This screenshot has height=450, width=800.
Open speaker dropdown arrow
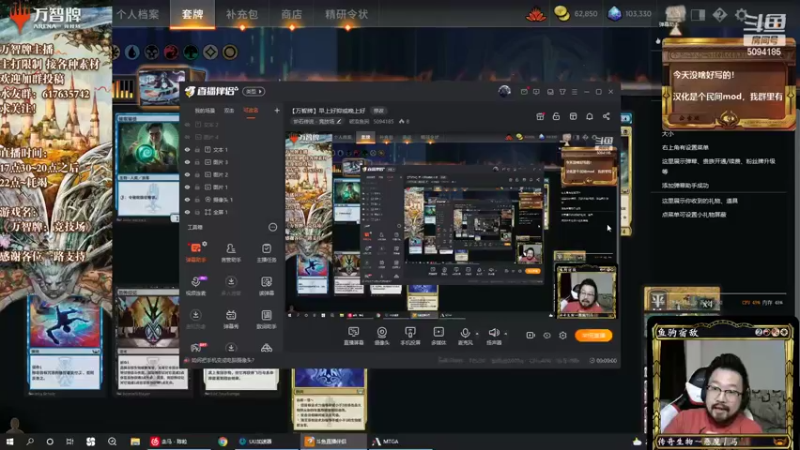point(506,334)
